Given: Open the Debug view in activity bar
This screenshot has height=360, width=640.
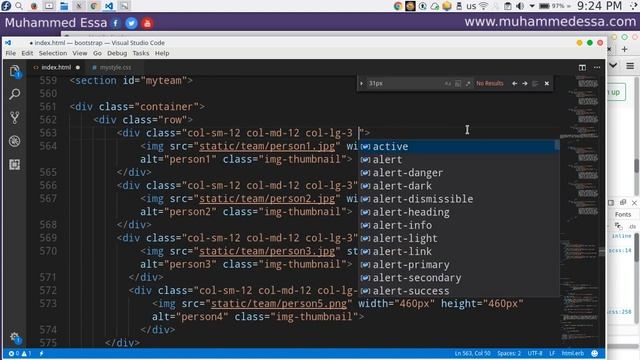Looking at the screenshot, I should tap(15, 141).
